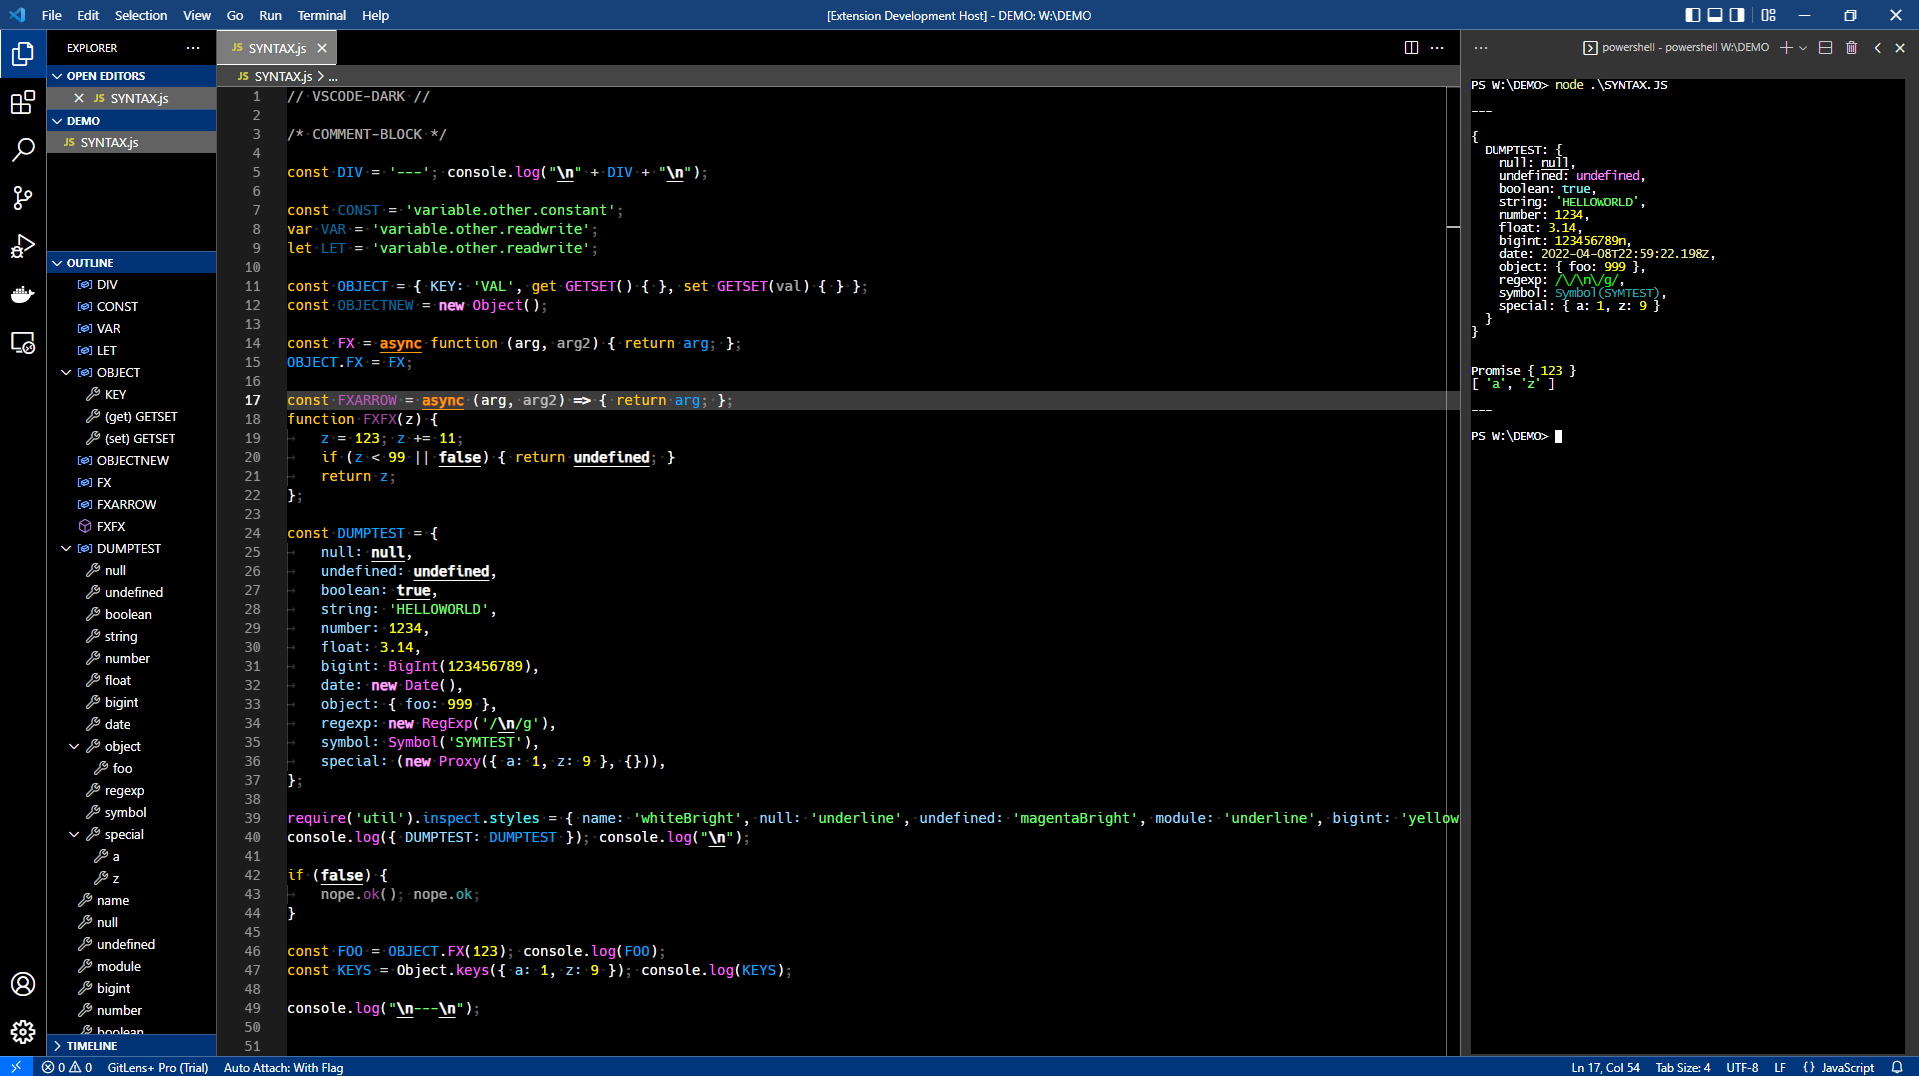Open the View menu
The width and height of the screenshot is (1919, 1076).
point(197,15)
